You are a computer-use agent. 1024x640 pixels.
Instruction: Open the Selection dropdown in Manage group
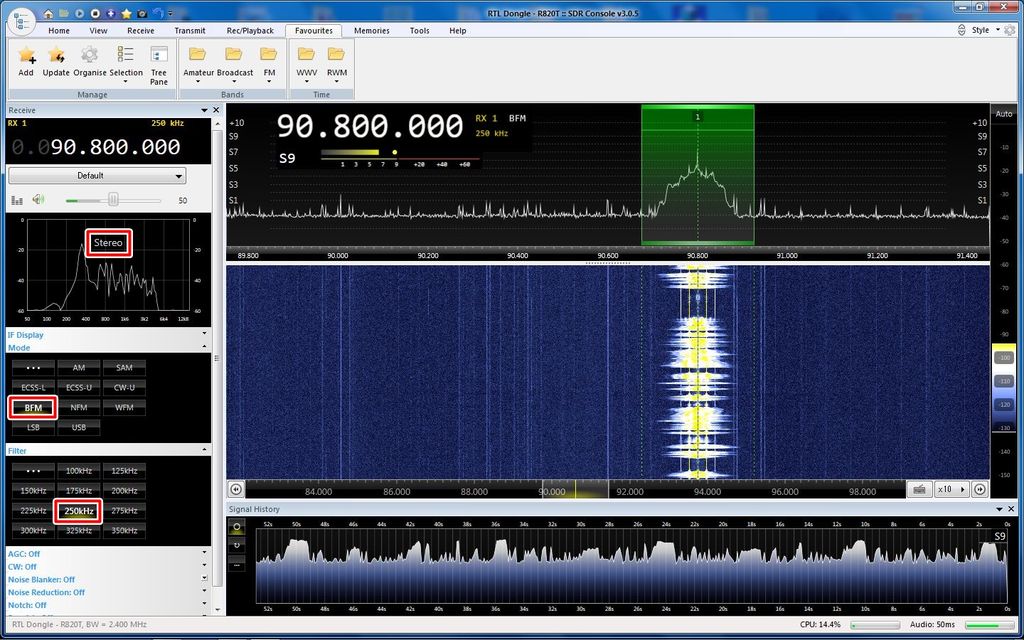[x=126, y=66]
